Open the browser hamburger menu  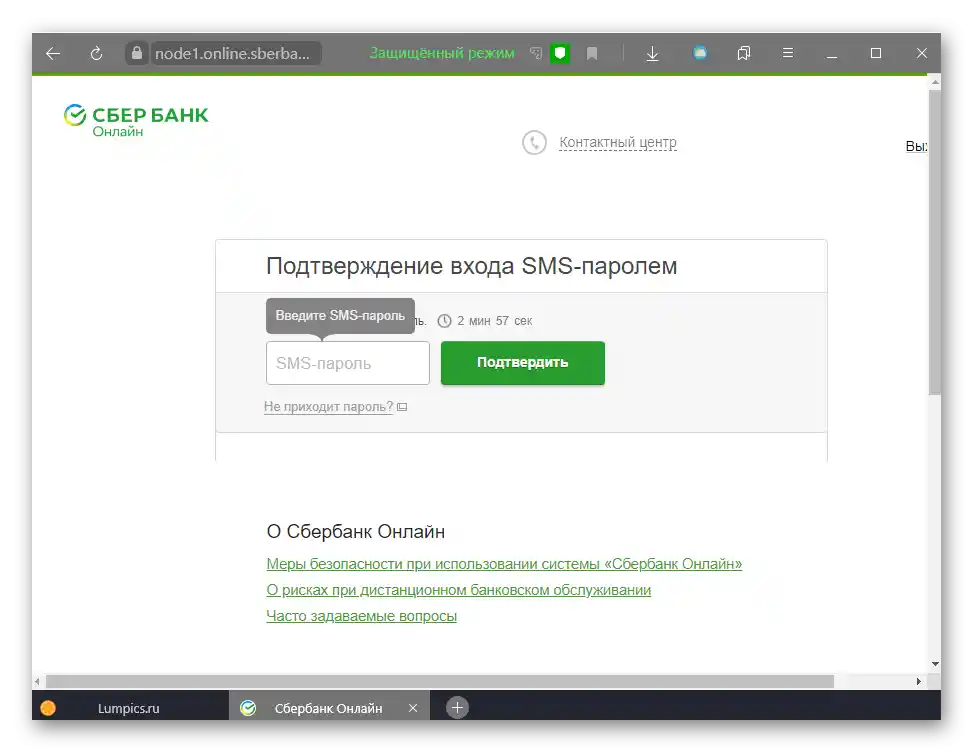(787, 53)
